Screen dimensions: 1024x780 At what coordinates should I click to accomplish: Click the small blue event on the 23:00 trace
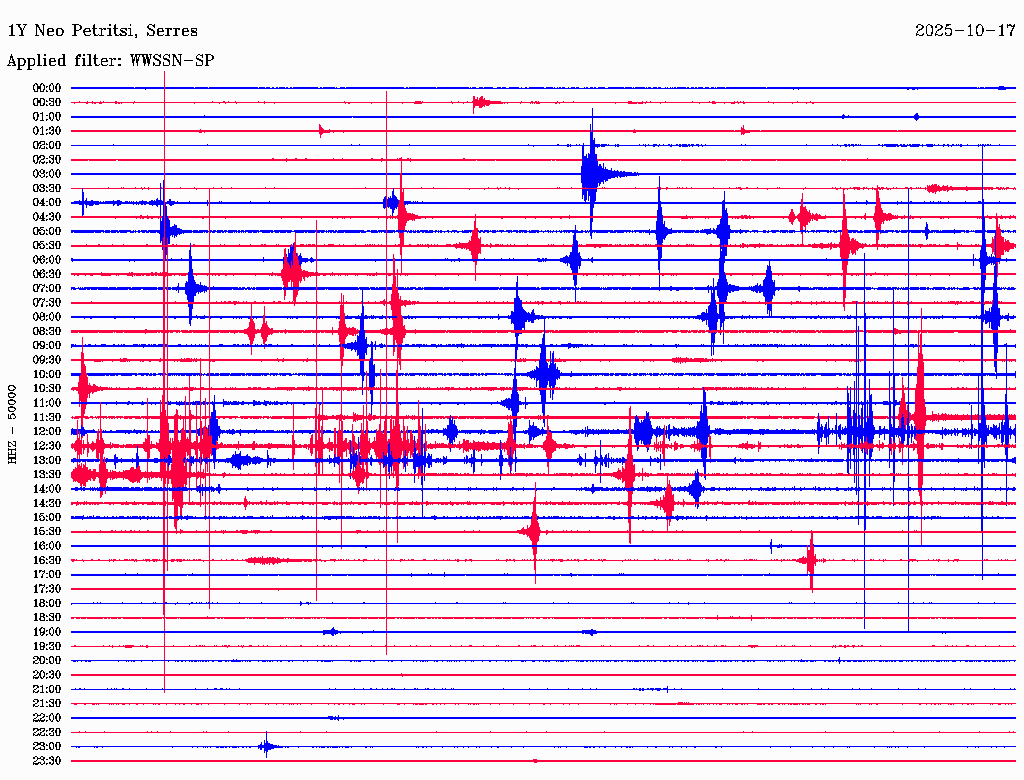point(267,746)
